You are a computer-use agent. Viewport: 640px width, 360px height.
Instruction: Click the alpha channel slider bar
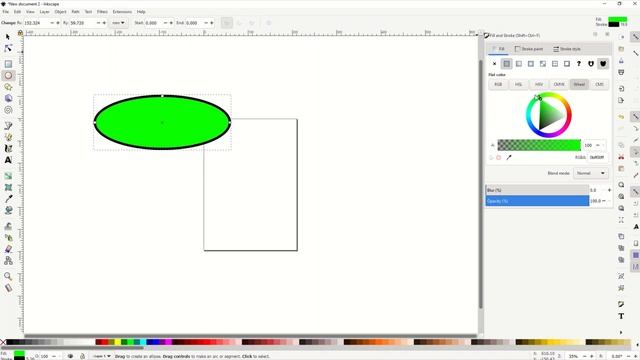tap(539, 145)
